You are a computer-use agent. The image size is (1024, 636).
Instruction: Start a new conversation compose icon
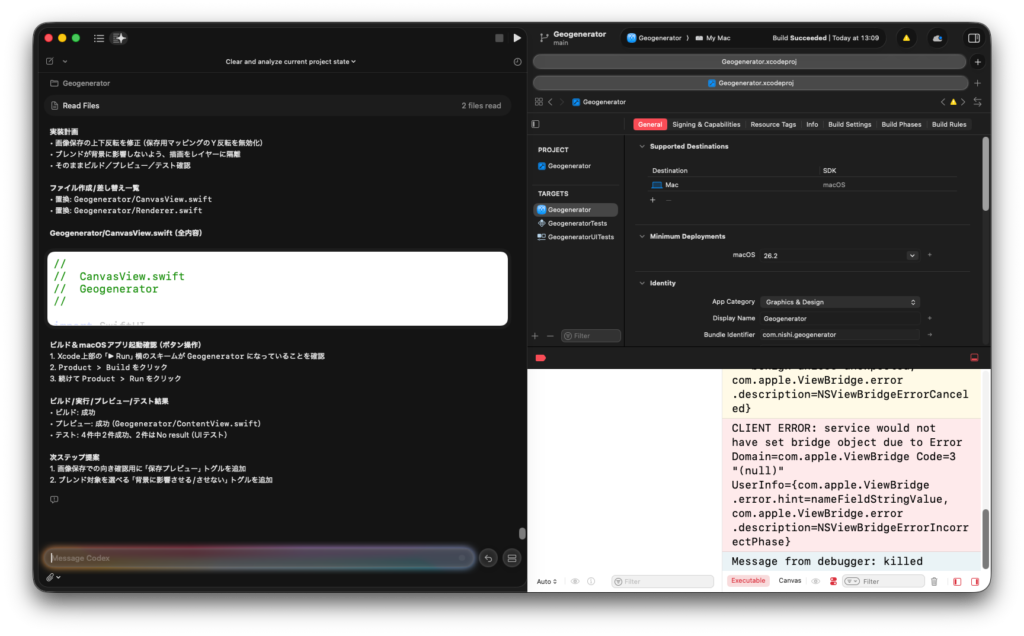(x=50, y=62)
